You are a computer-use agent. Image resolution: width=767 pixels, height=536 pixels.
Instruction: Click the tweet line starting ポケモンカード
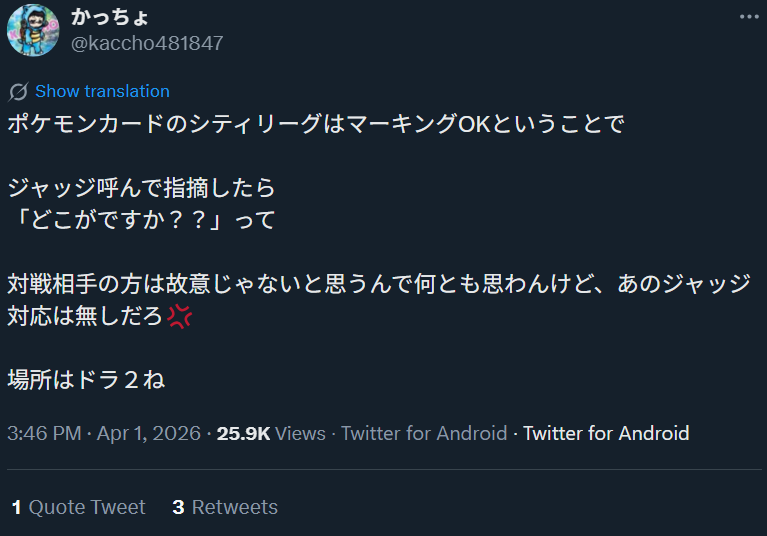(316, 124)
